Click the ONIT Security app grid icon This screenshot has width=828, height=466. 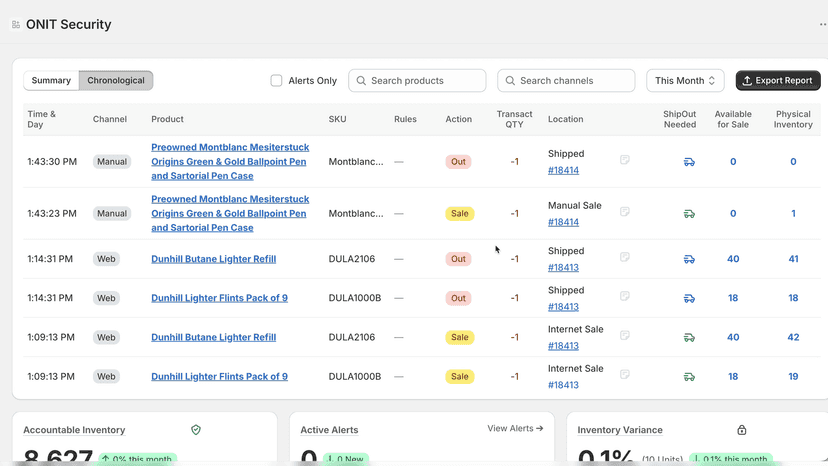click(x=16, y=25)
